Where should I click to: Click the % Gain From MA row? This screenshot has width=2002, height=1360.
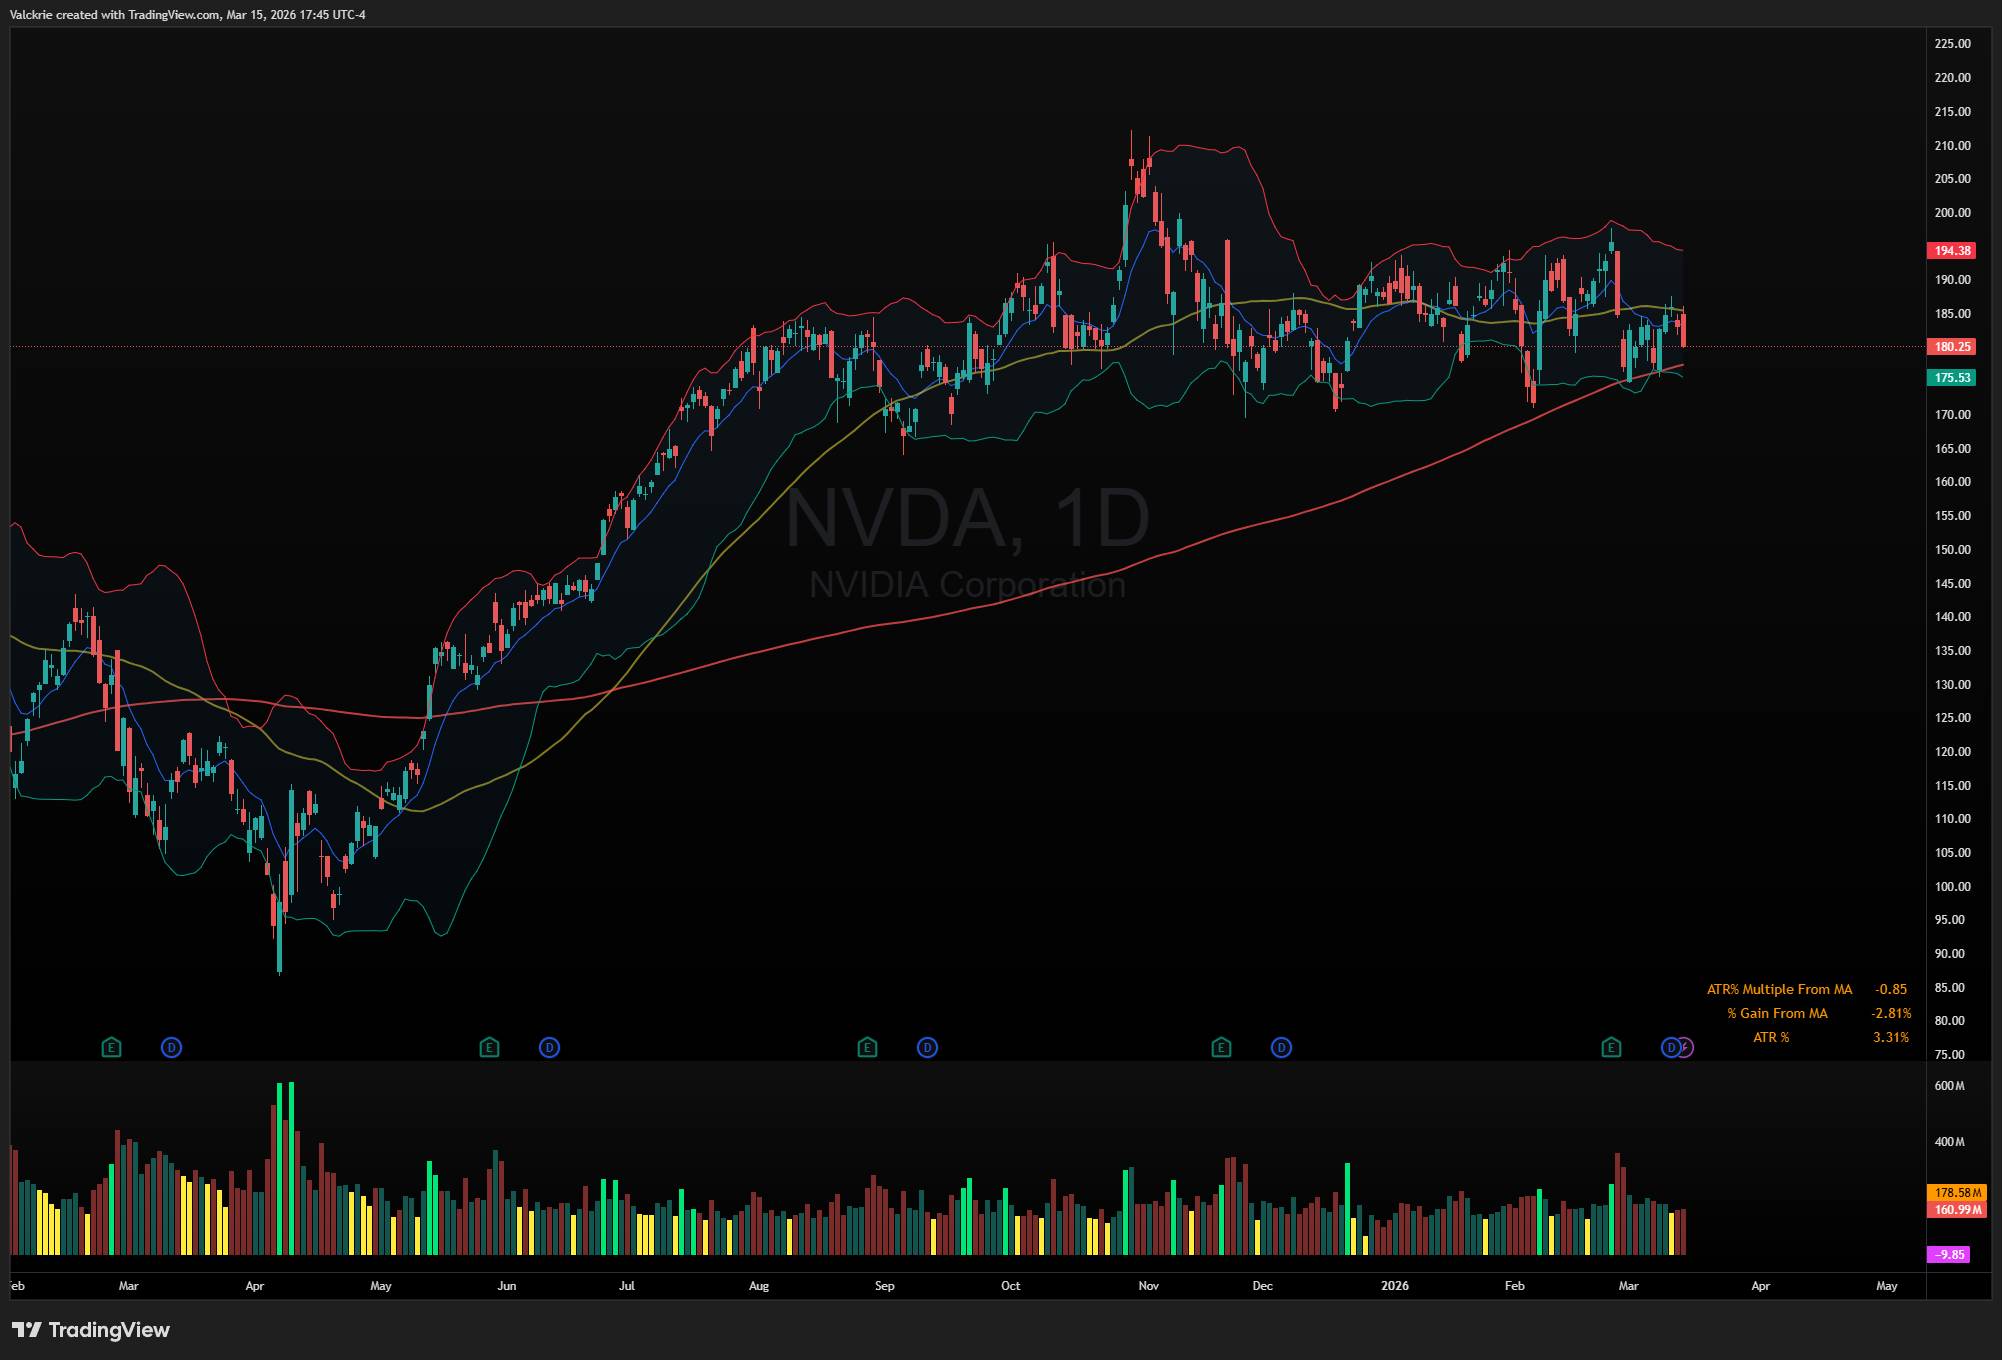click(x=1777, y=1013)
